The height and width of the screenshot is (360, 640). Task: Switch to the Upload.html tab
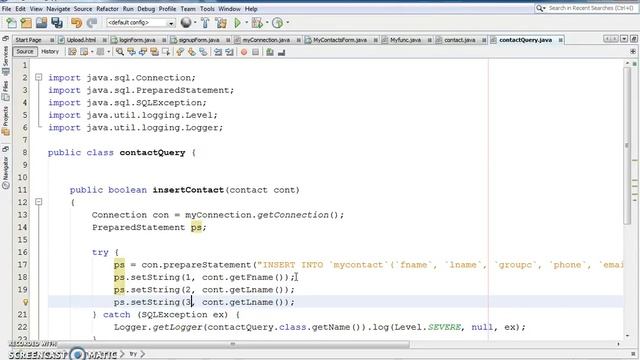coord(81,40)
